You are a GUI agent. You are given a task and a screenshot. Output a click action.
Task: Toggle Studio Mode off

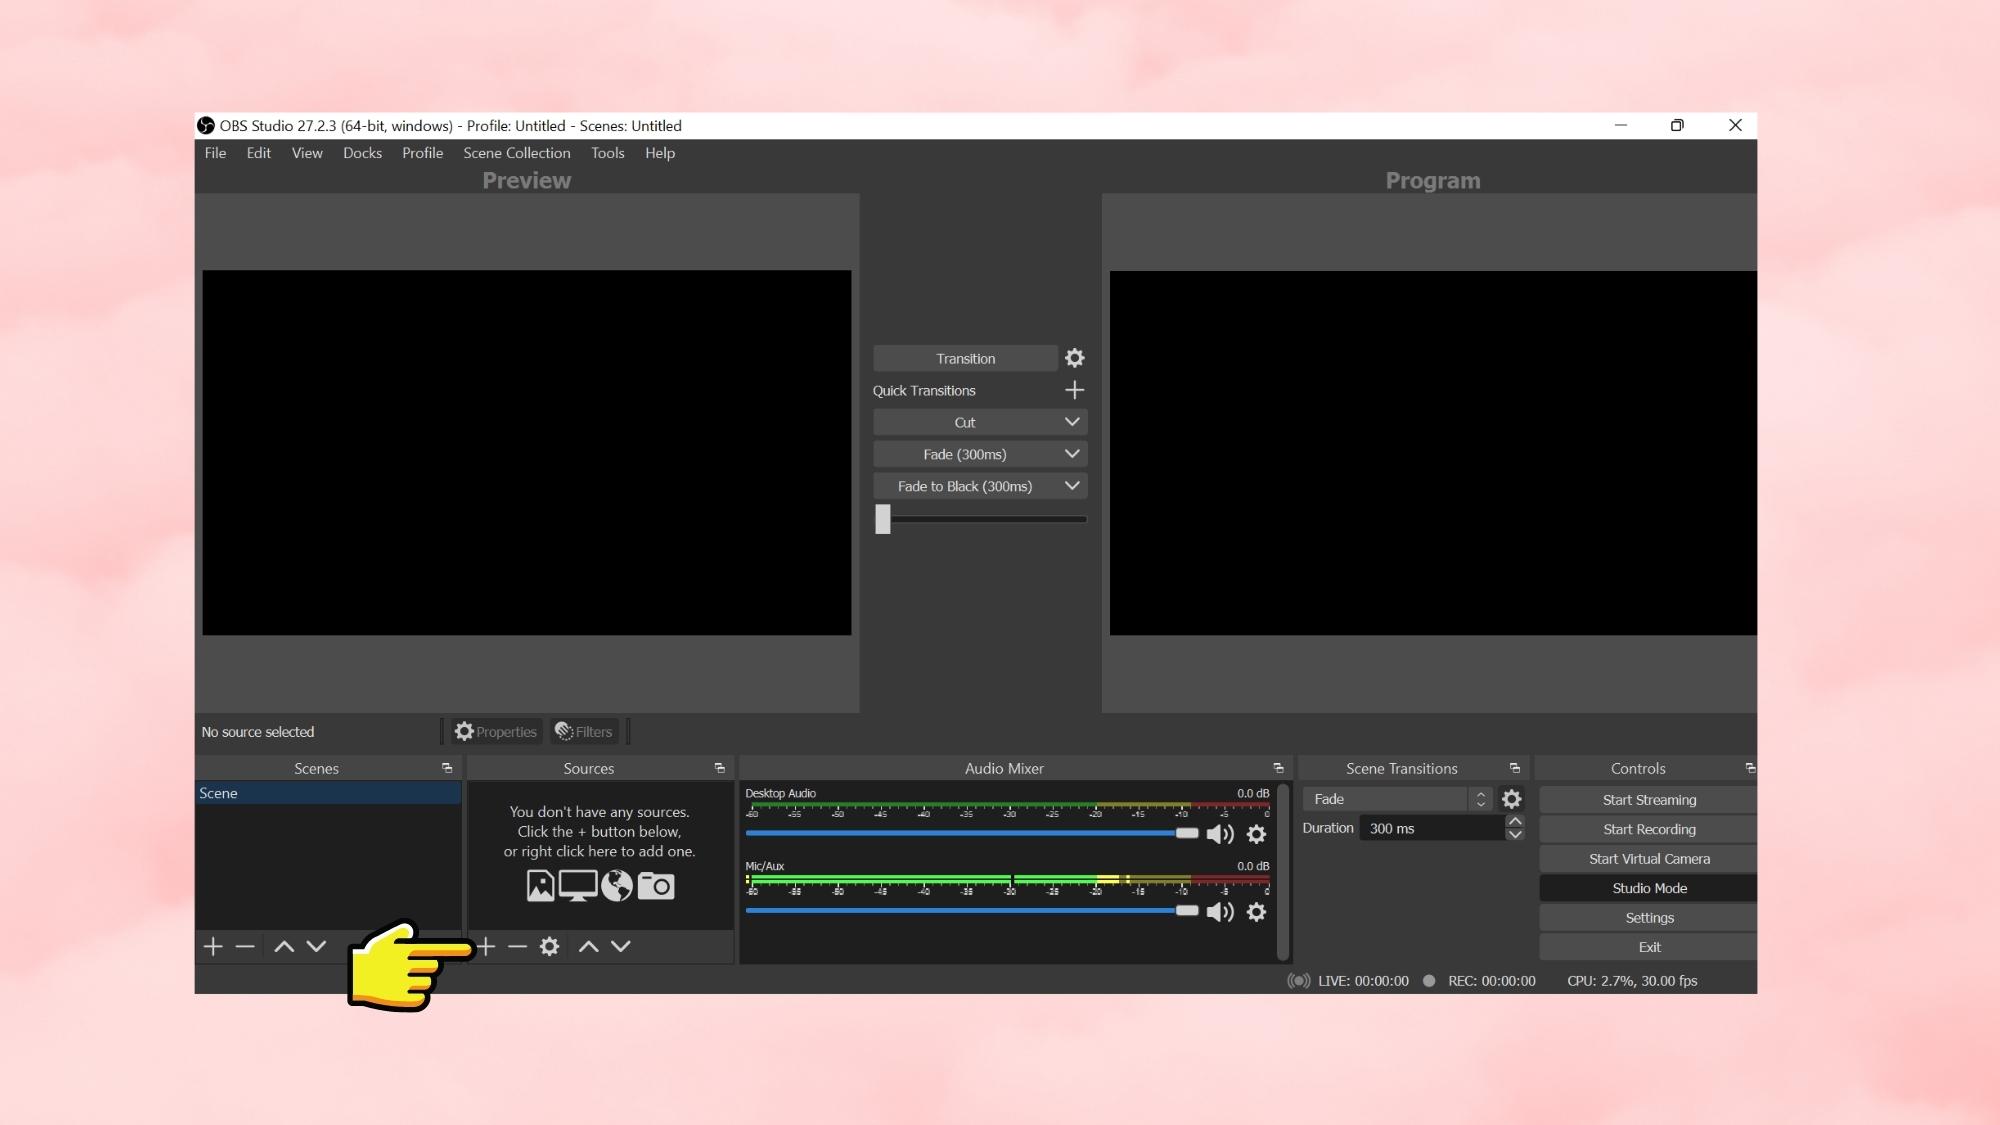[1648, 888]
